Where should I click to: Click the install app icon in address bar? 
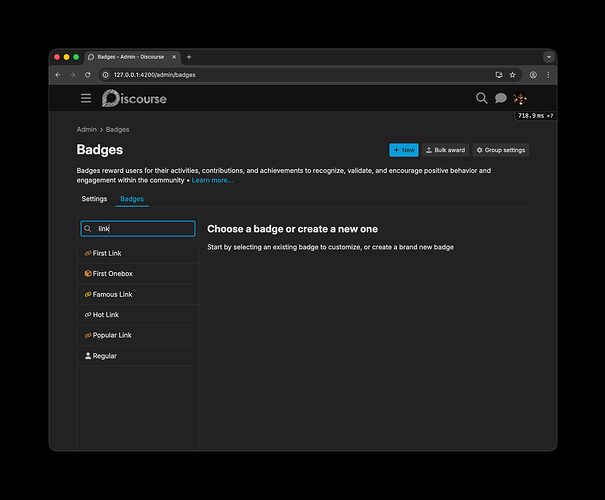pos(499,75)
